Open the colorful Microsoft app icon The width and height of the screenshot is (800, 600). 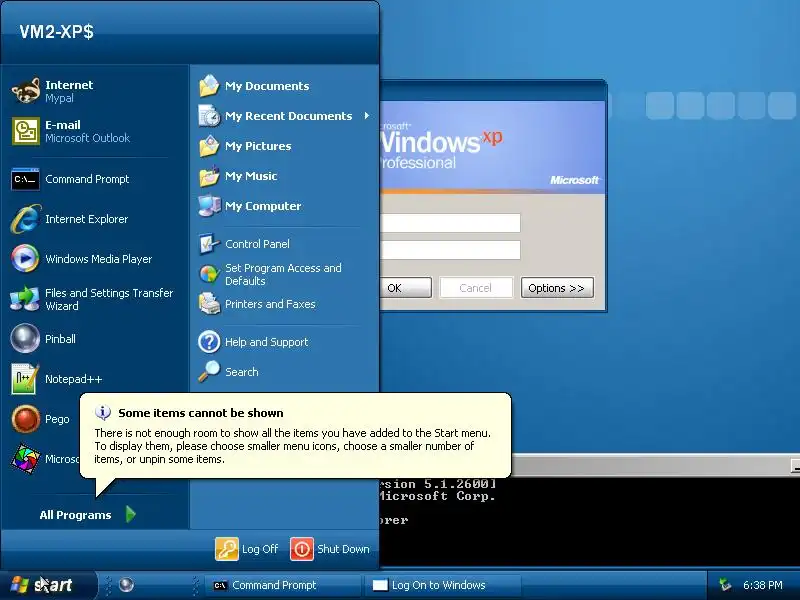tap(25, 459)
